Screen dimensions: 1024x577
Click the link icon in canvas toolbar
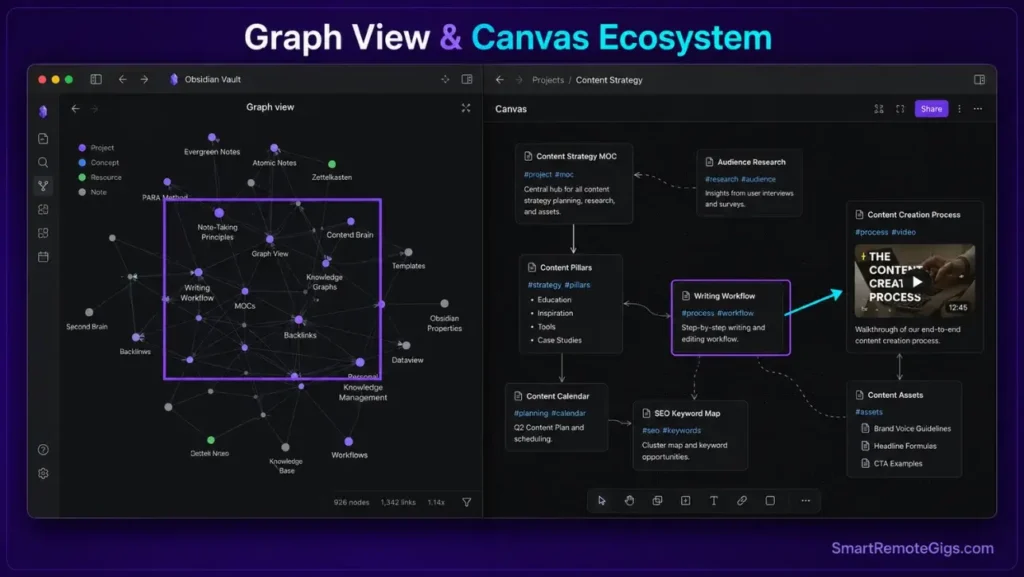[x=742, y=501]
